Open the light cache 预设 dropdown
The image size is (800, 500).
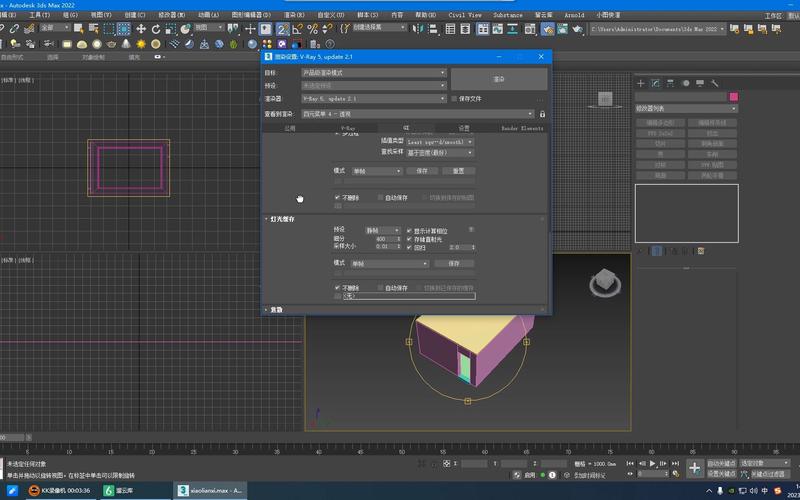[x=381, y=231]
